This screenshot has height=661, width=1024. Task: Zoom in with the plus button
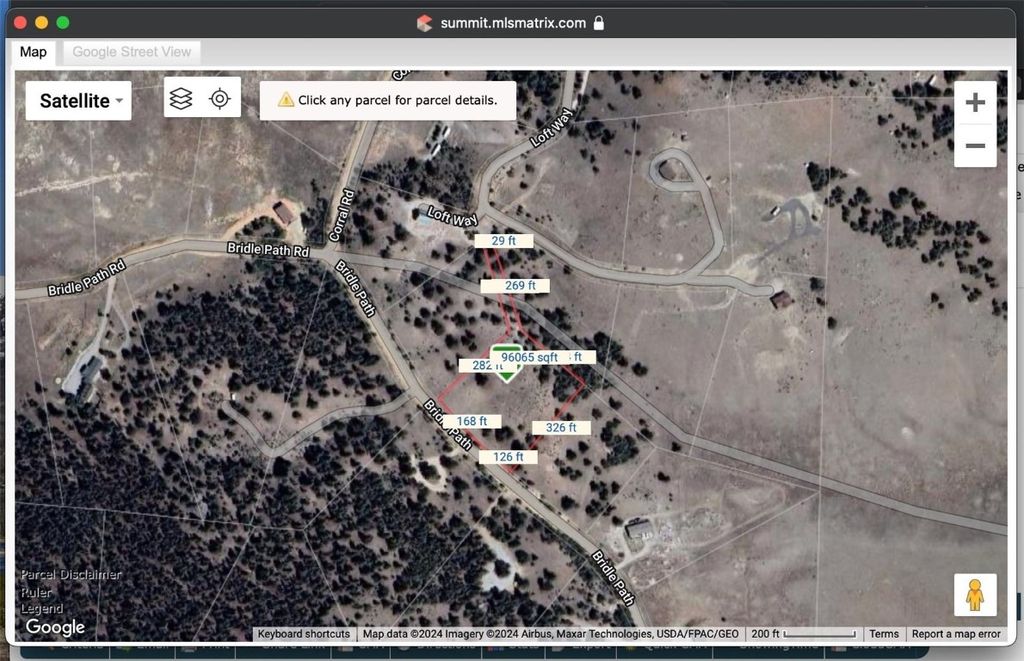point(975,102)
